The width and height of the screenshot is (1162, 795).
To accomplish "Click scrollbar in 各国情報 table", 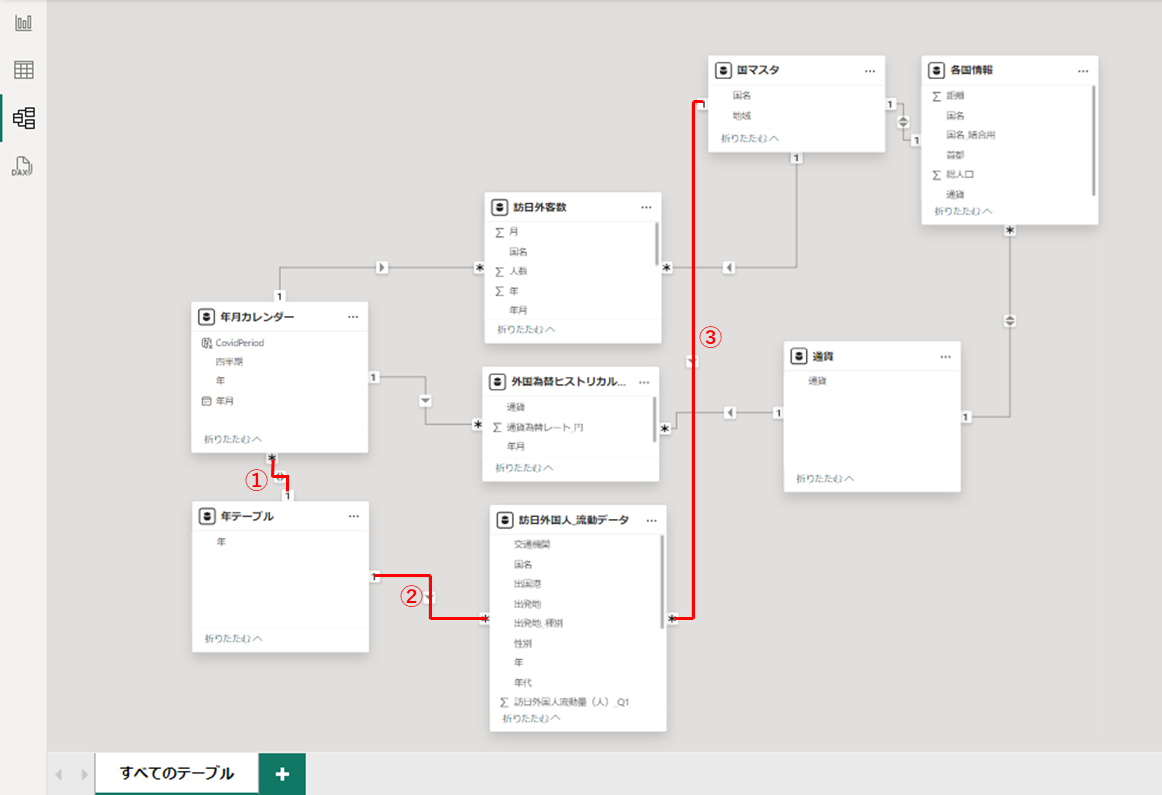I will (1094, 141).
